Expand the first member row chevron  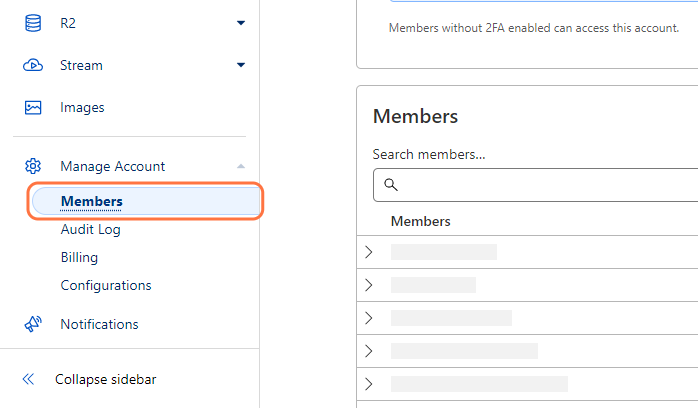point(369,252)
